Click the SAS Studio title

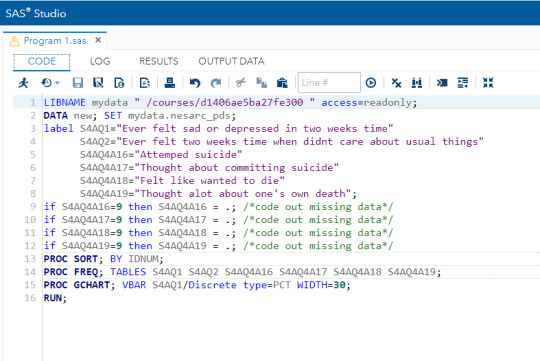click(x=36, y=13)
